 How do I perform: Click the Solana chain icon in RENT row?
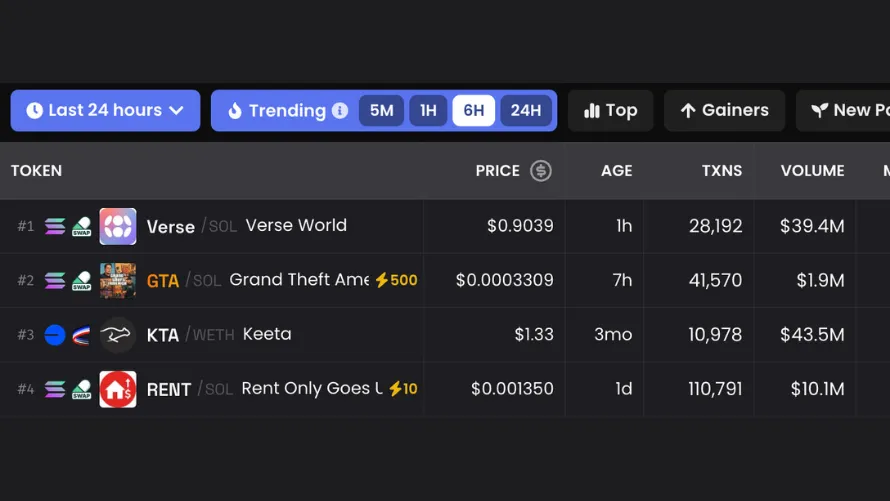tap(55, 389)
